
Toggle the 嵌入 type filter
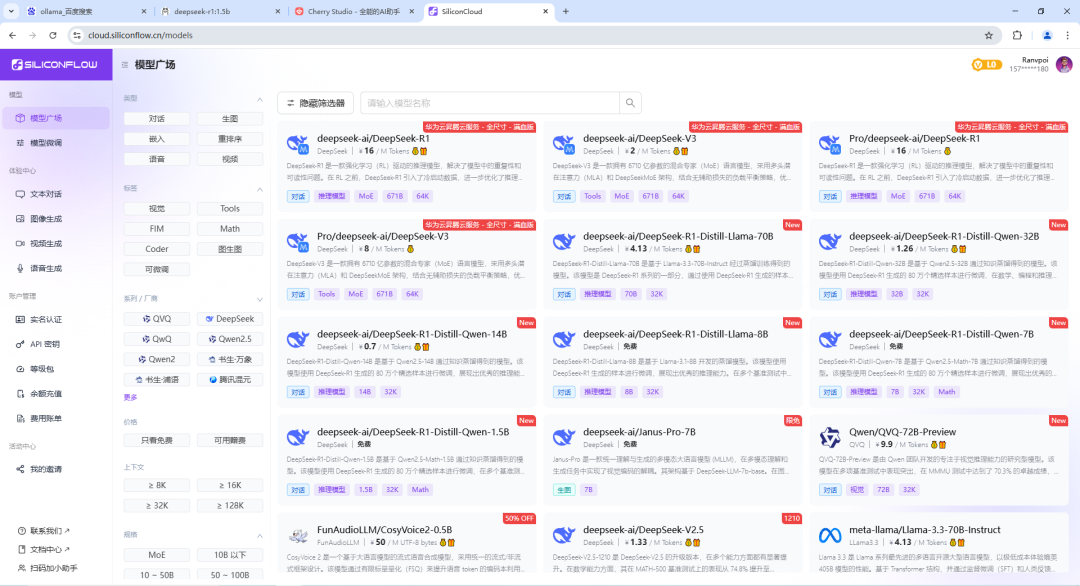point(156,139)
